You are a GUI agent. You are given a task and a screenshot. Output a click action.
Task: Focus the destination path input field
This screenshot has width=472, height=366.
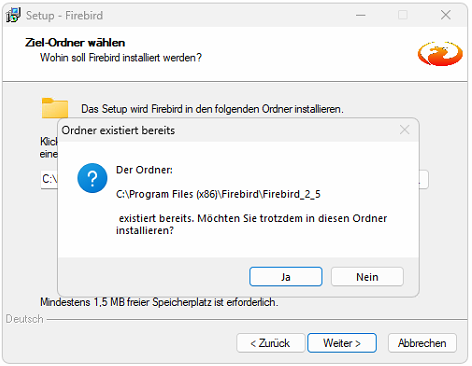pos(49,179)
